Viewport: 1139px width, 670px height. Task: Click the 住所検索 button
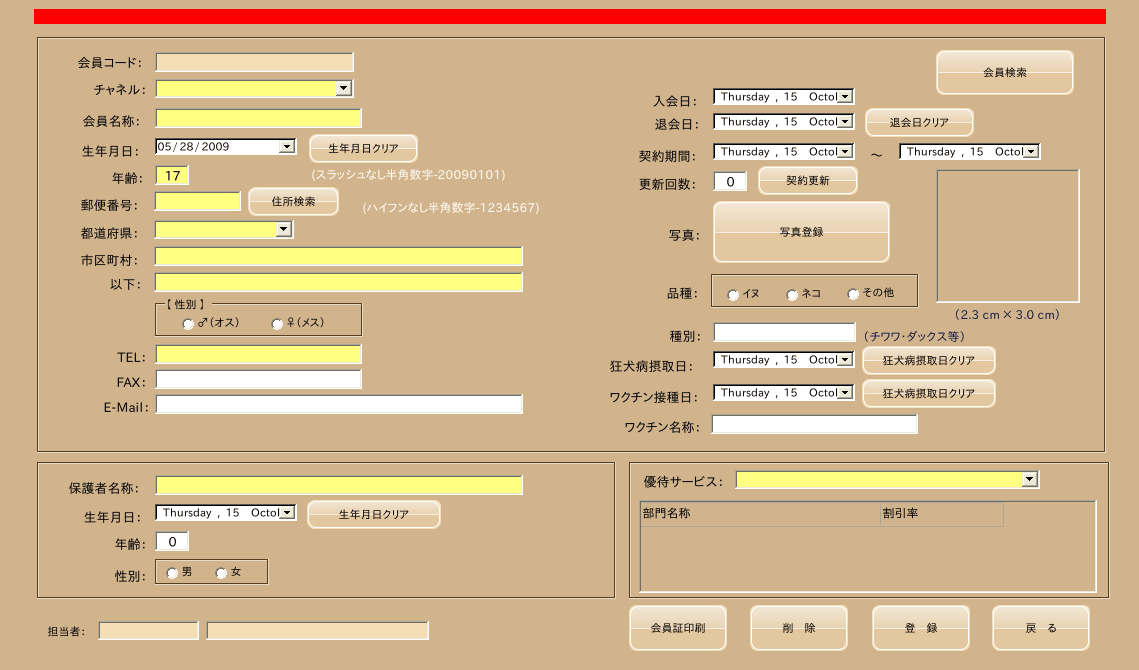point(293,201)
